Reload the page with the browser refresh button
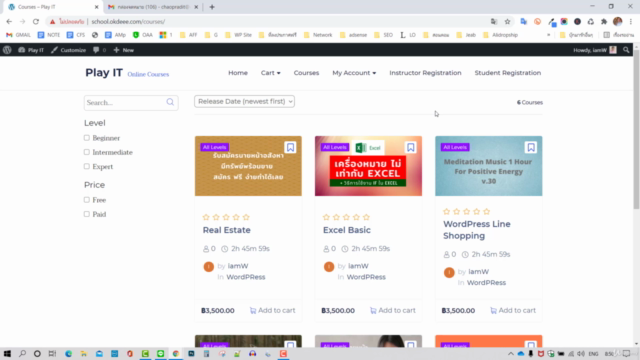The image size is (640, 360). click(36, 21)
